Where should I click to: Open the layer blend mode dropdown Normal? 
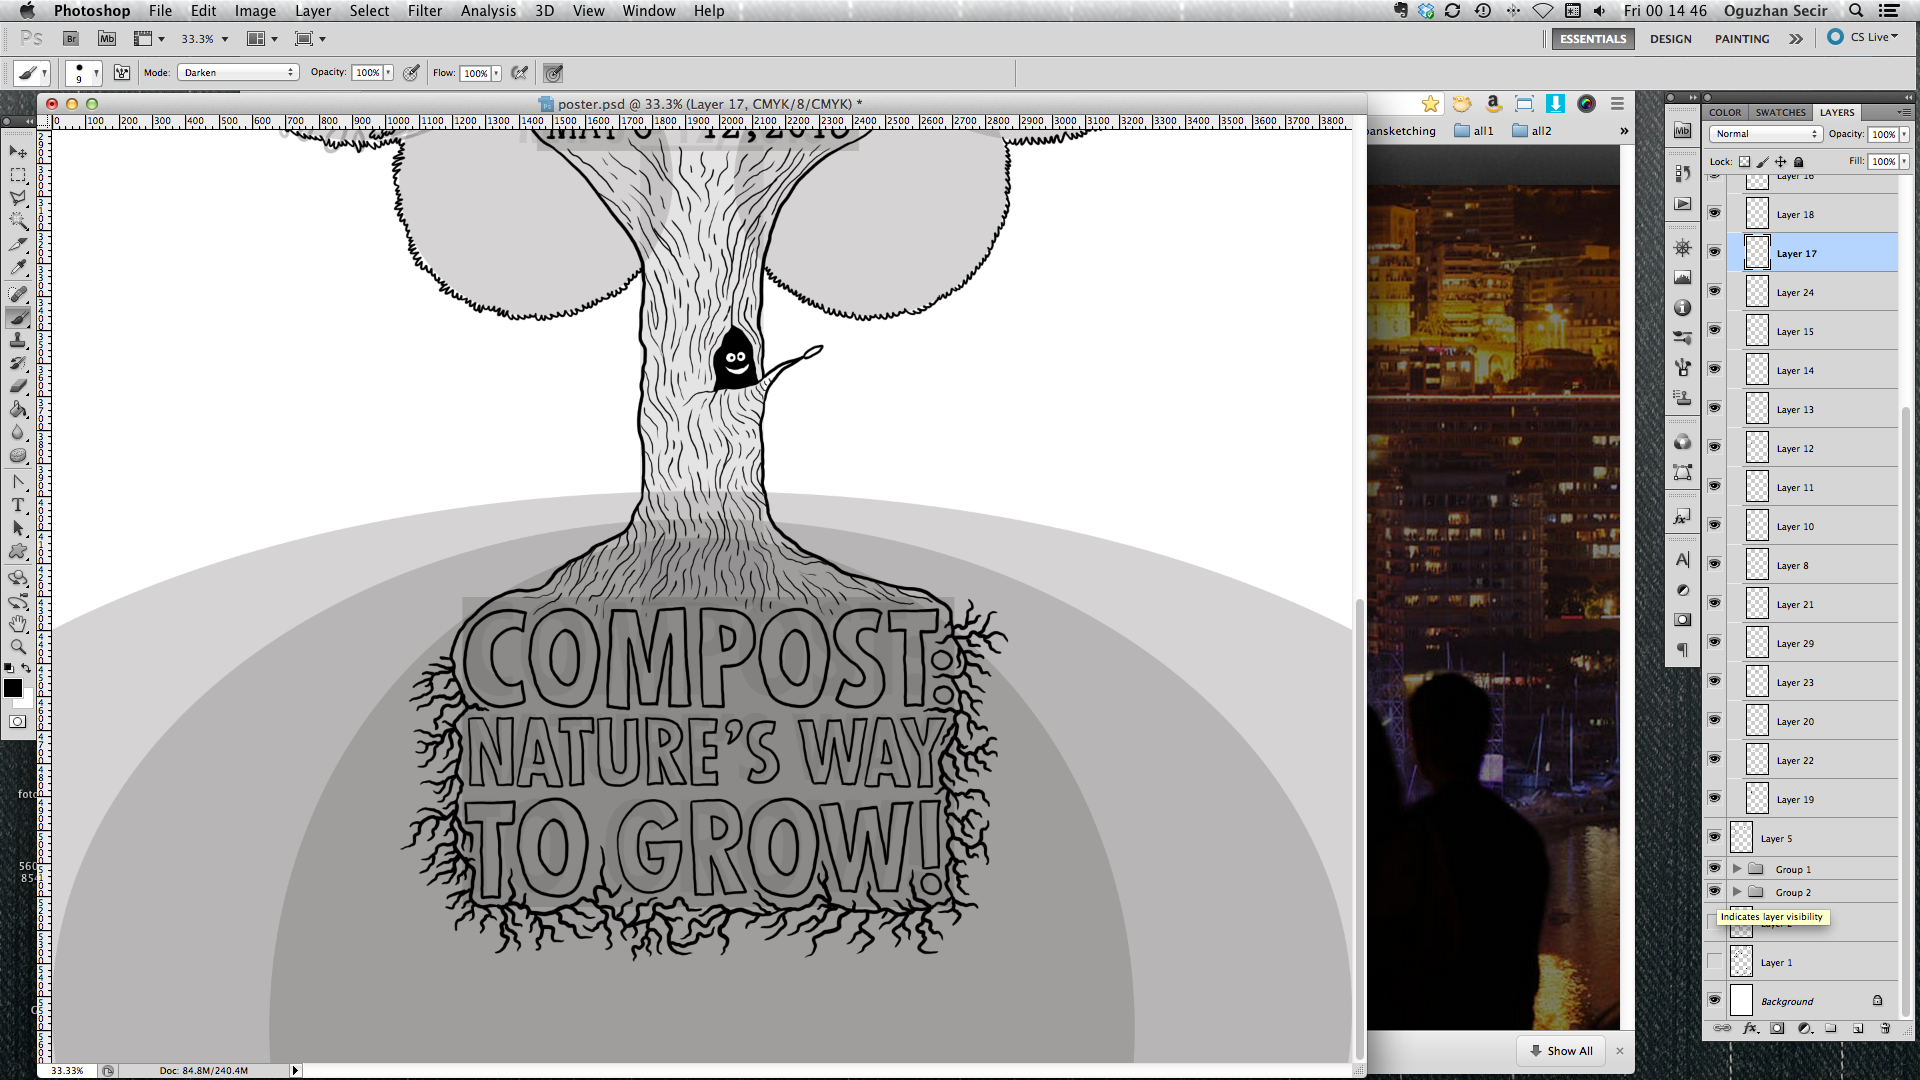(x=1766, y=134)
